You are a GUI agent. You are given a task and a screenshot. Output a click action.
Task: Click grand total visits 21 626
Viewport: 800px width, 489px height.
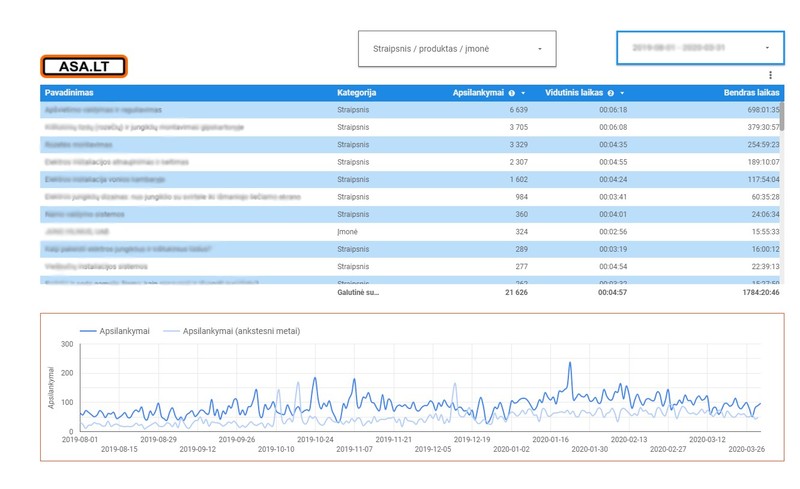click(x=516, y=292)
